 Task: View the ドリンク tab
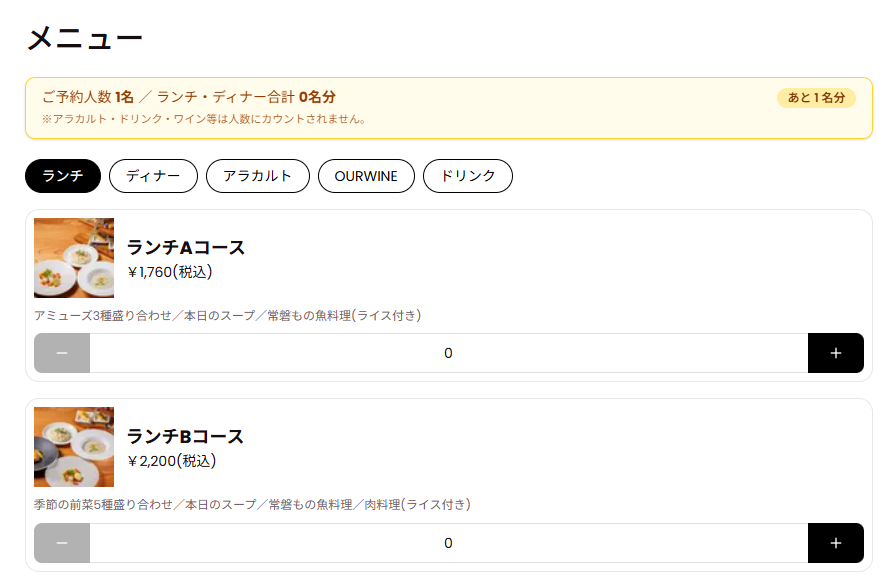coord(468,176)
